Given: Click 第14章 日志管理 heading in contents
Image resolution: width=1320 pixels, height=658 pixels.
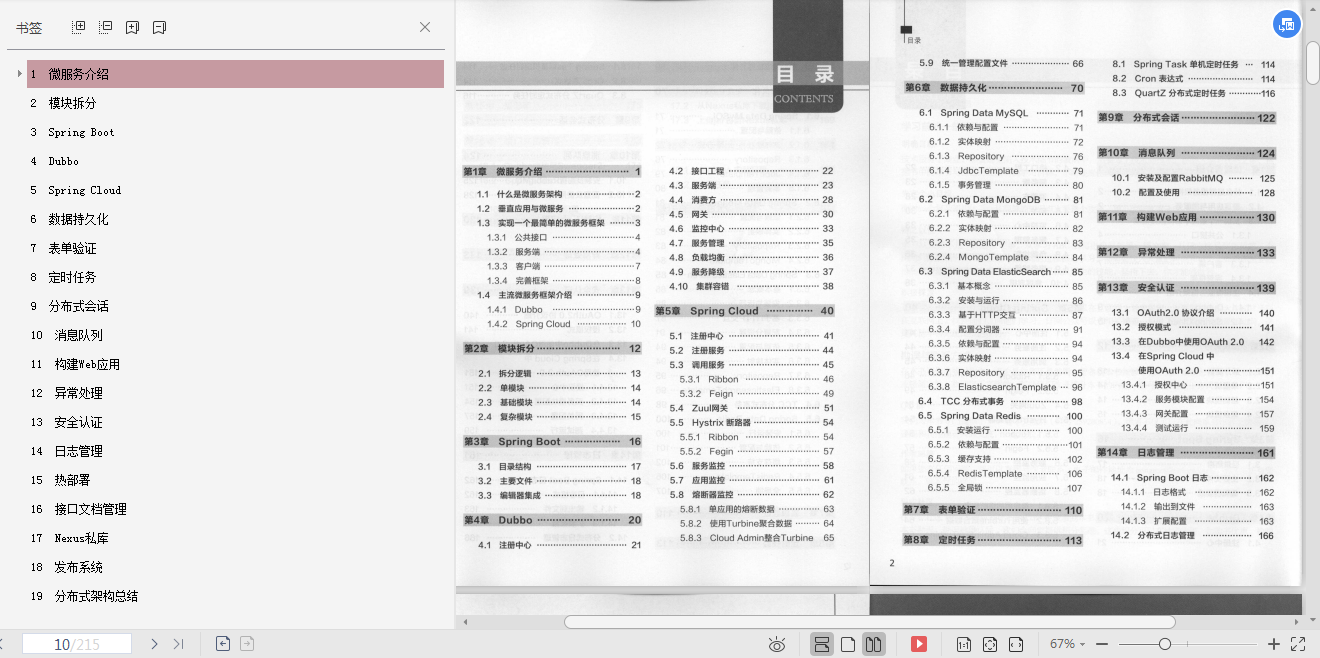Looking at the screenshot, I should 1187,453.
